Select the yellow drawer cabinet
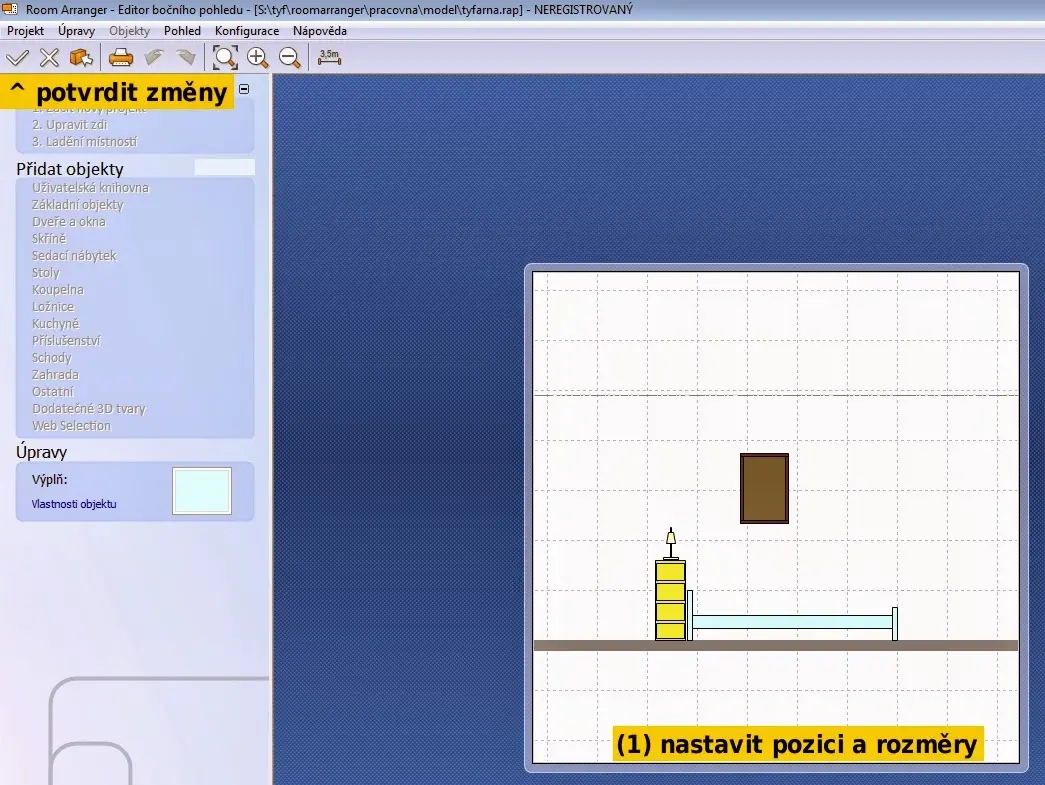Viewport: 1045px width, 785px height. click(x=670, y=600)
